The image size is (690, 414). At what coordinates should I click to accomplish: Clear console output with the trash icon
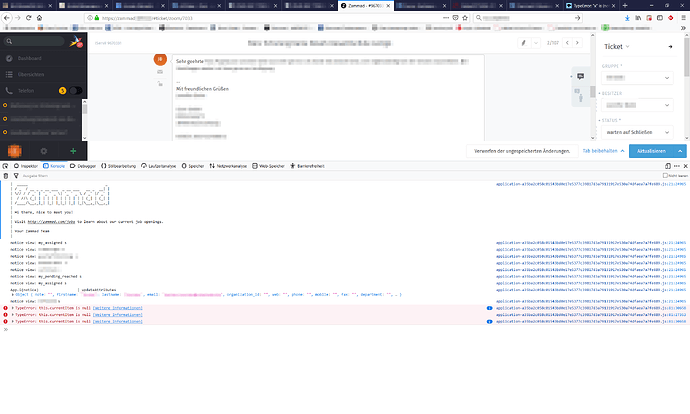(x=6, y=176)
